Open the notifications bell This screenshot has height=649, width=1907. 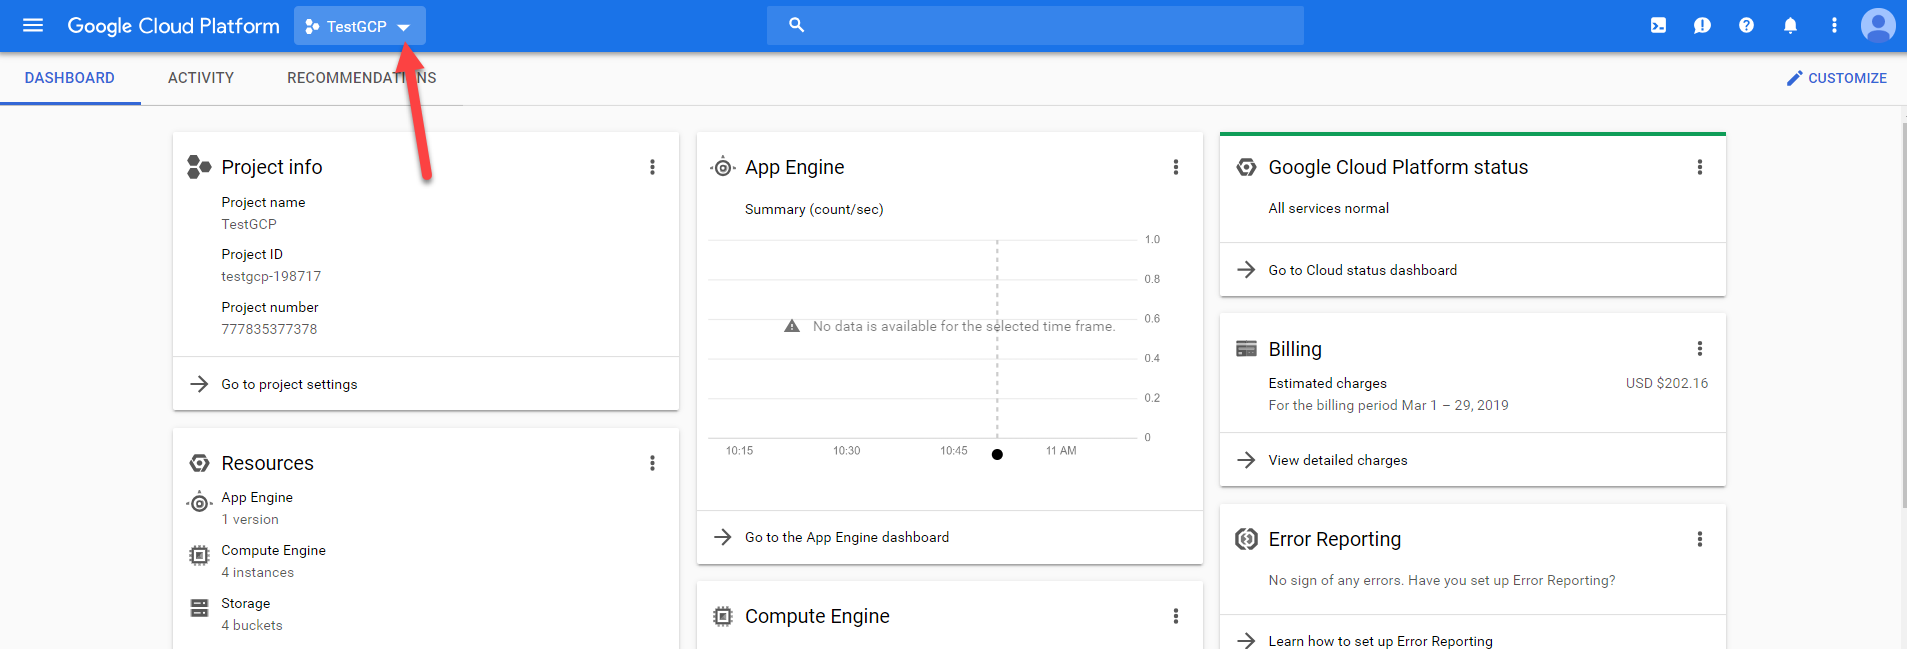tap(1790, 26)
